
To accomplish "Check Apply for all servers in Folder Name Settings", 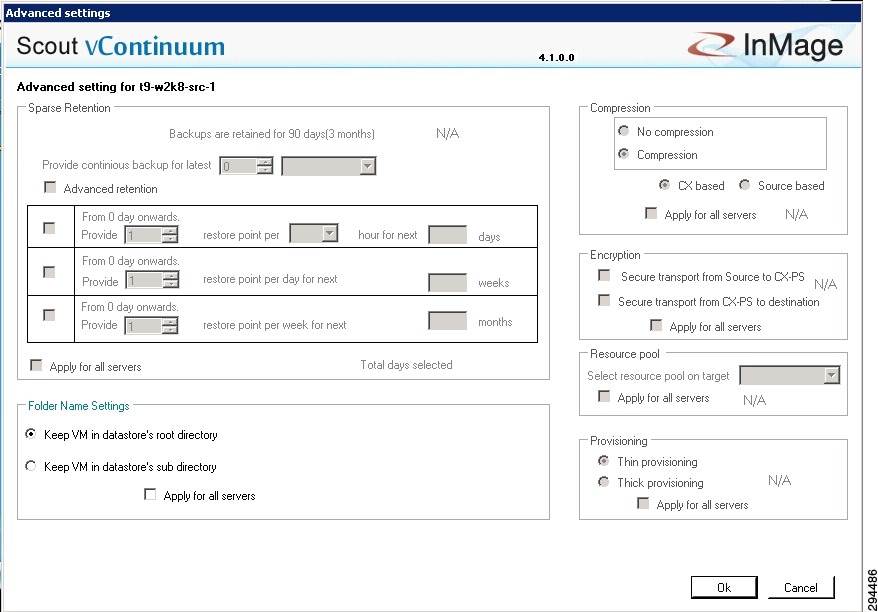I will 150,494.
